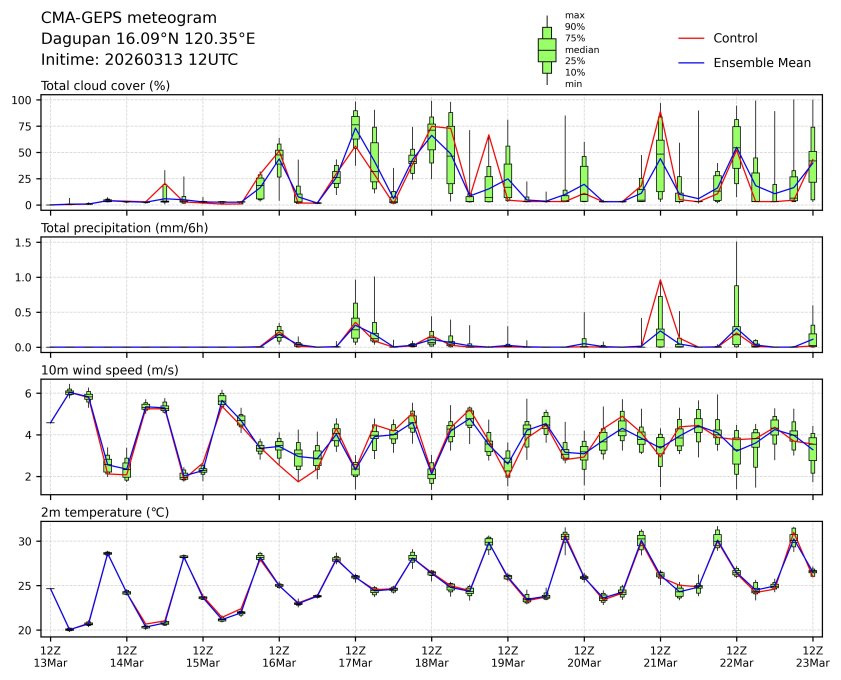The width and height of the screenshot is (841, 680).
Task: Click the '12Z 23Mar' x-axis label
Action: [812, 656]
